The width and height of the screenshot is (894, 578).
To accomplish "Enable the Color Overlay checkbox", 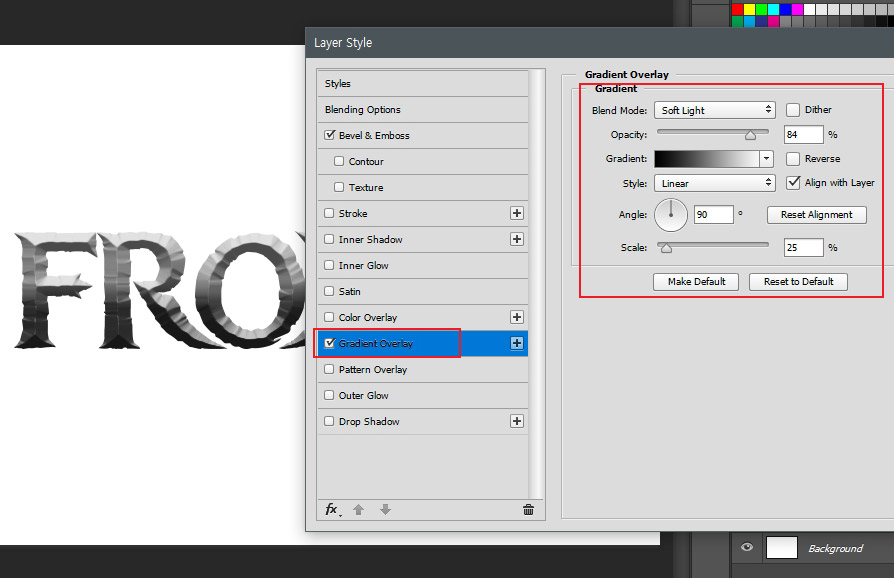I will (x=329, y=318).
